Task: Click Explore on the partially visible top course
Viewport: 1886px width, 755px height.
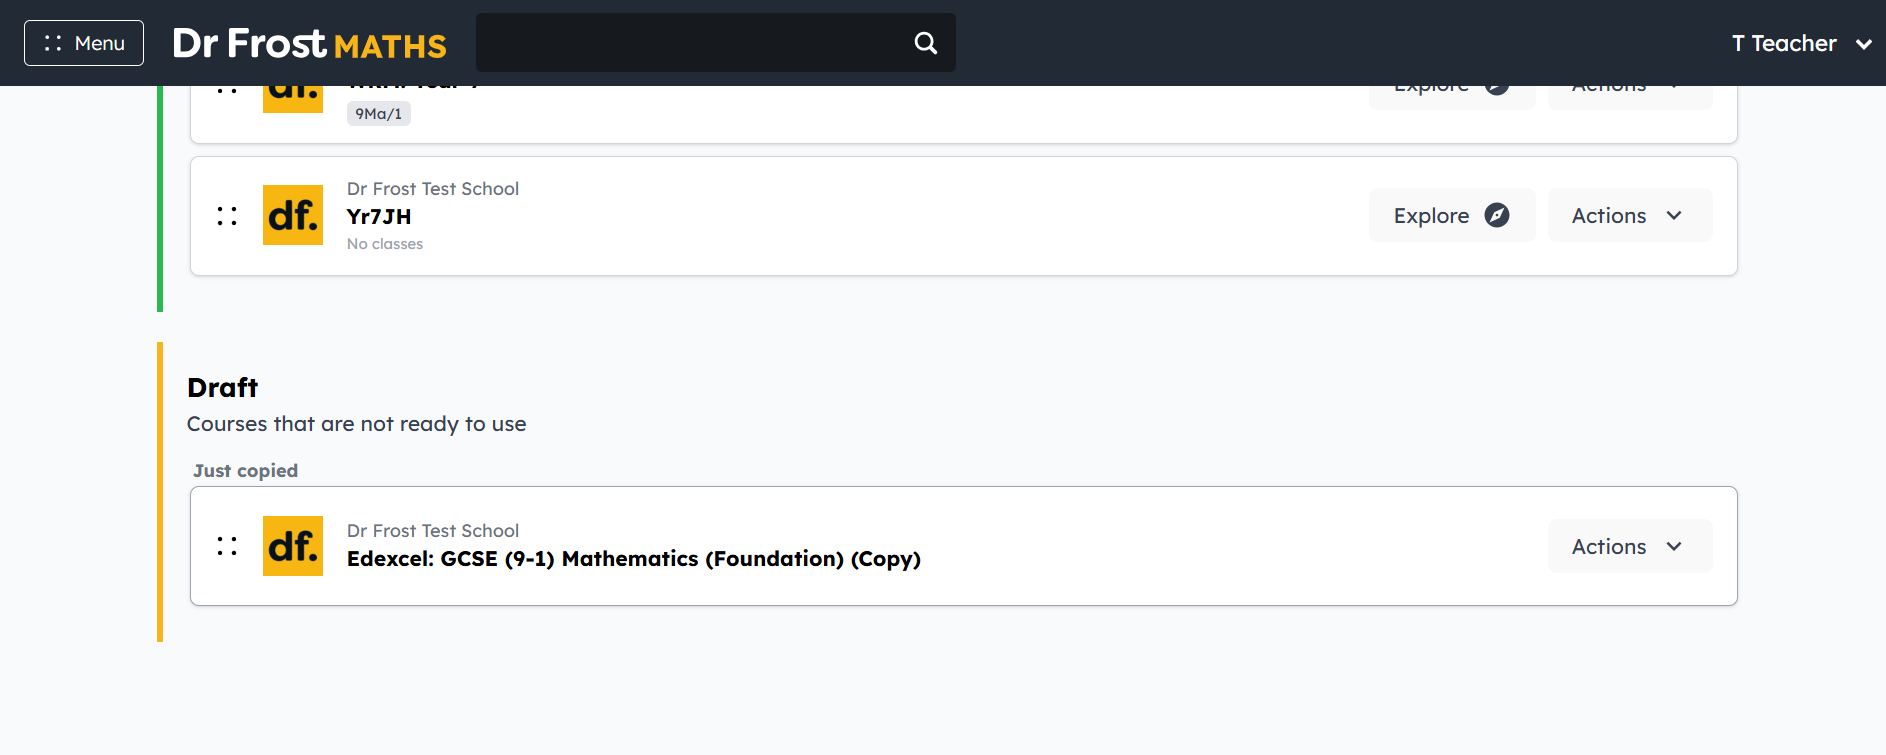Action: click(1452, 97)
